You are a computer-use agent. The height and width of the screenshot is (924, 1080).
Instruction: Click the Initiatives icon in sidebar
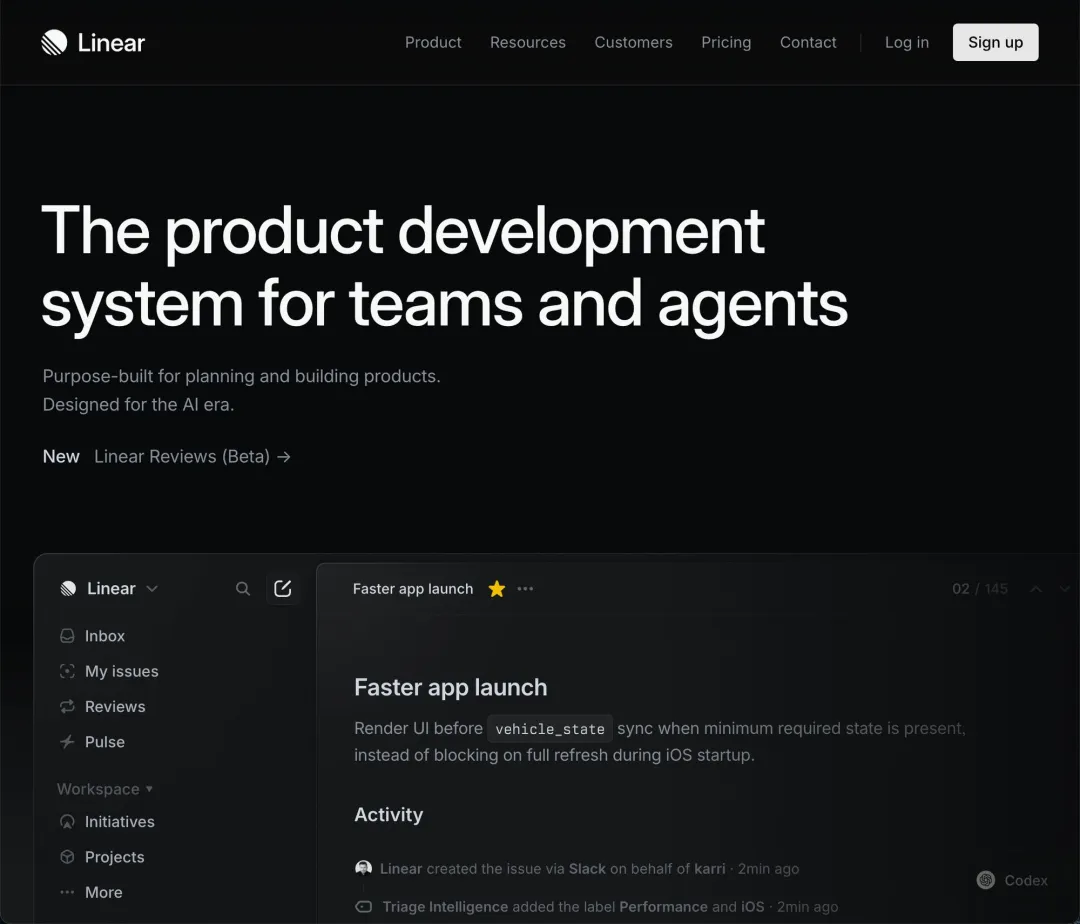click(x=67, y=822)
